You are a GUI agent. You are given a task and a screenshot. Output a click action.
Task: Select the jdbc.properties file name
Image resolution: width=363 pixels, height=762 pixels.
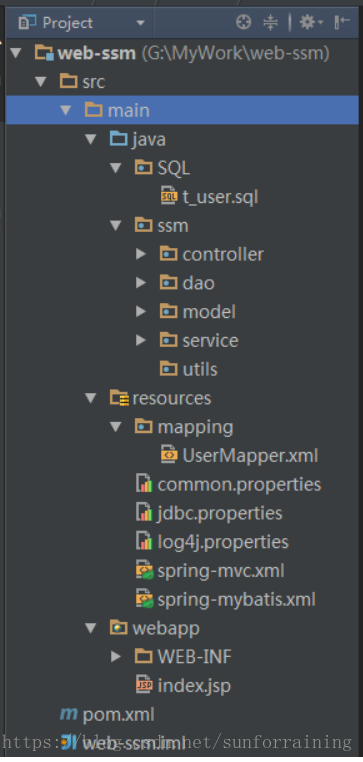(x=220, y=513)
